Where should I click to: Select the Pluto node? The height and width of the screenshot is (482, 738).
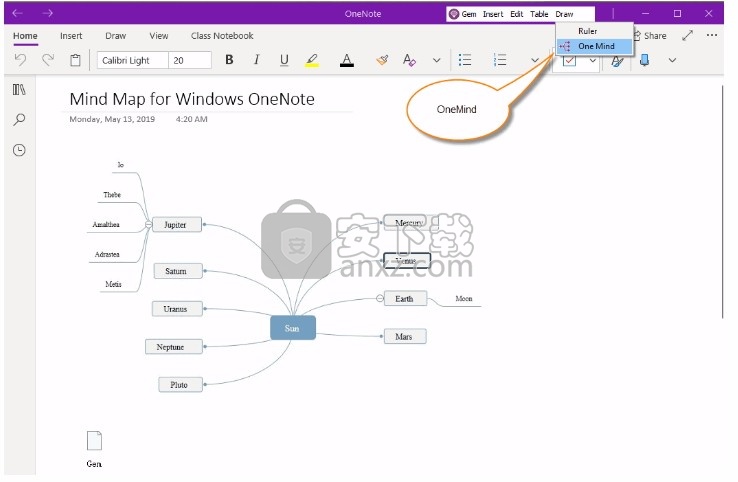point(180,385)
